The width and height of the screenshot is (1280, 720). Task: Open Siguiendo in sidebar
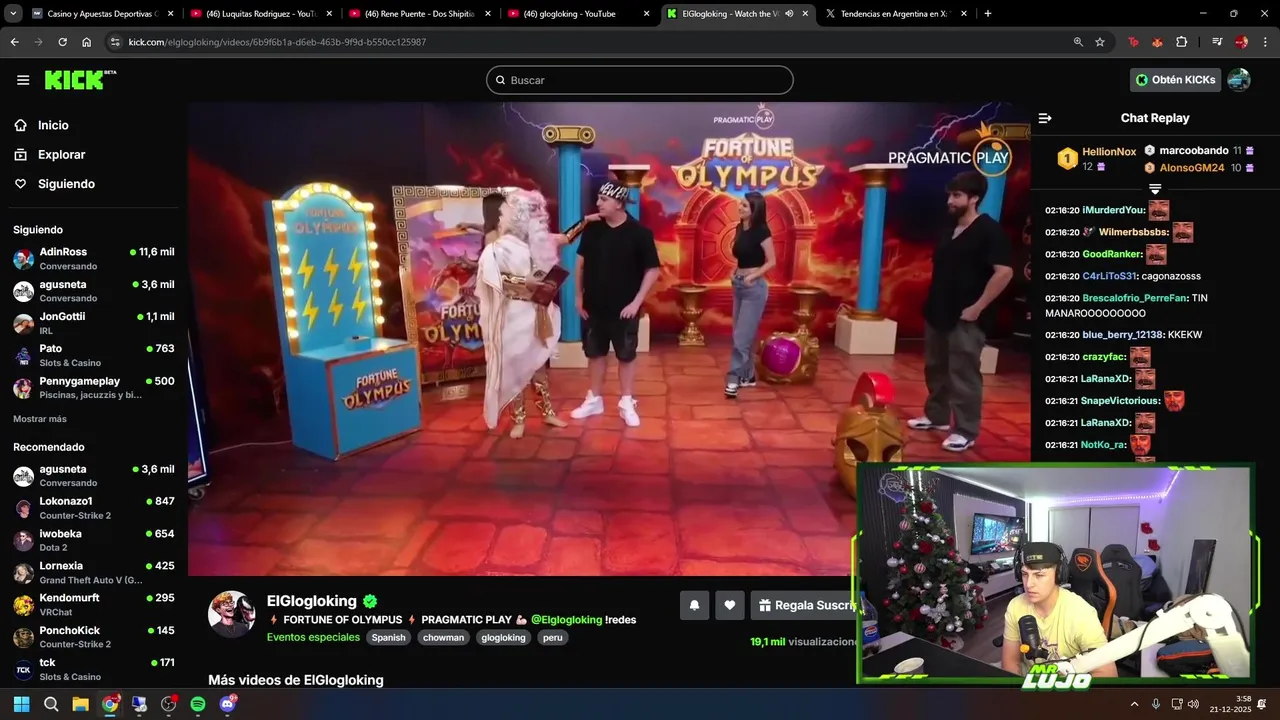pos(66,184)
